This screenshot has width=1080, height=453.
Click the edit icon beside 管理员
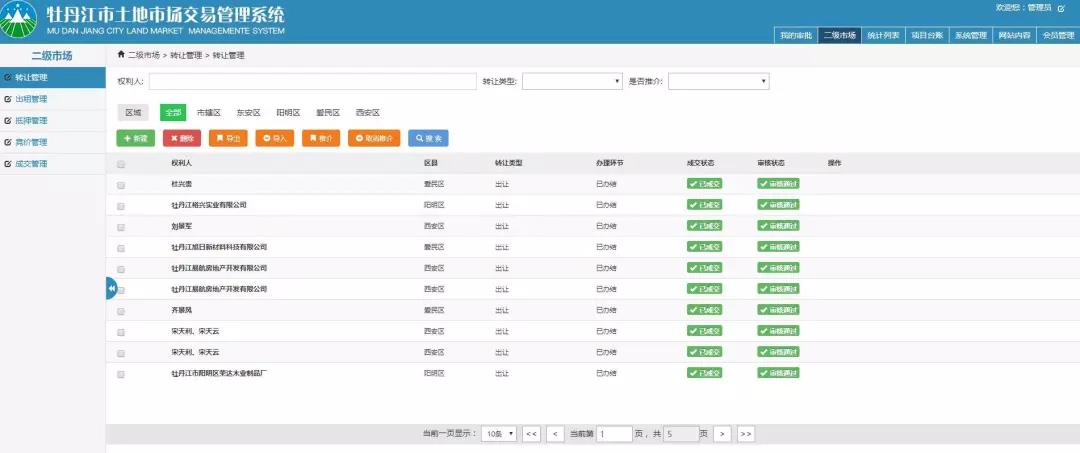[1061, 8]
